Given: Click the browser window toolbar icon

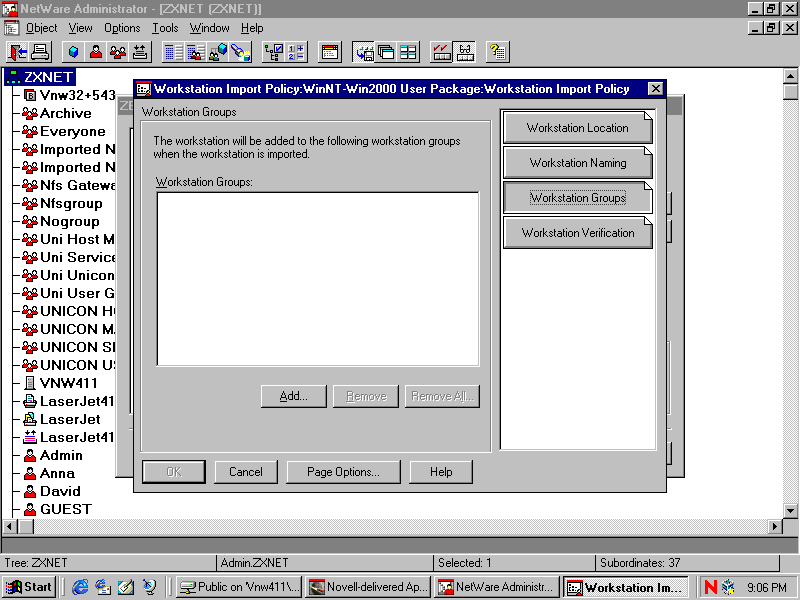Looking at the screenshot, I should pyautogui.click(x=330, y=52).
